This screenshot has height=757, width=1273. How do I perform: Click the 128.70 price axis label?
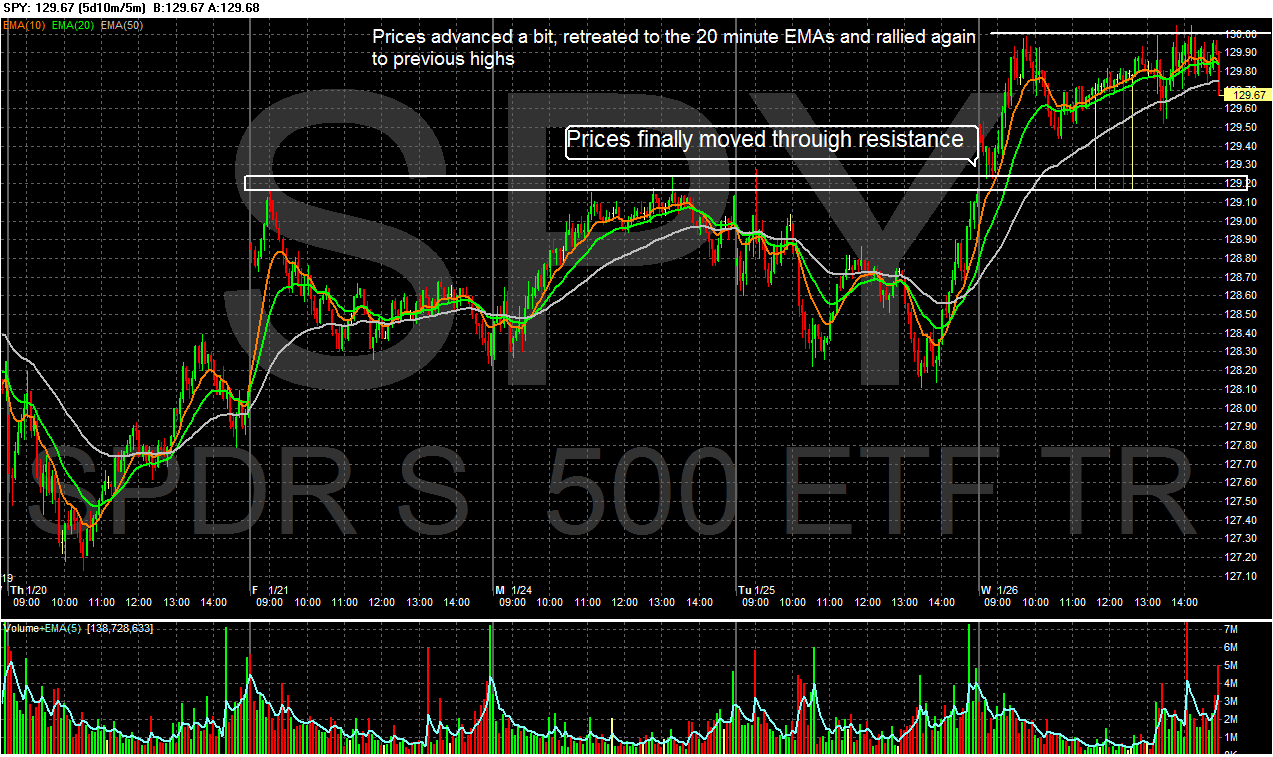[x=1241, y=277]
